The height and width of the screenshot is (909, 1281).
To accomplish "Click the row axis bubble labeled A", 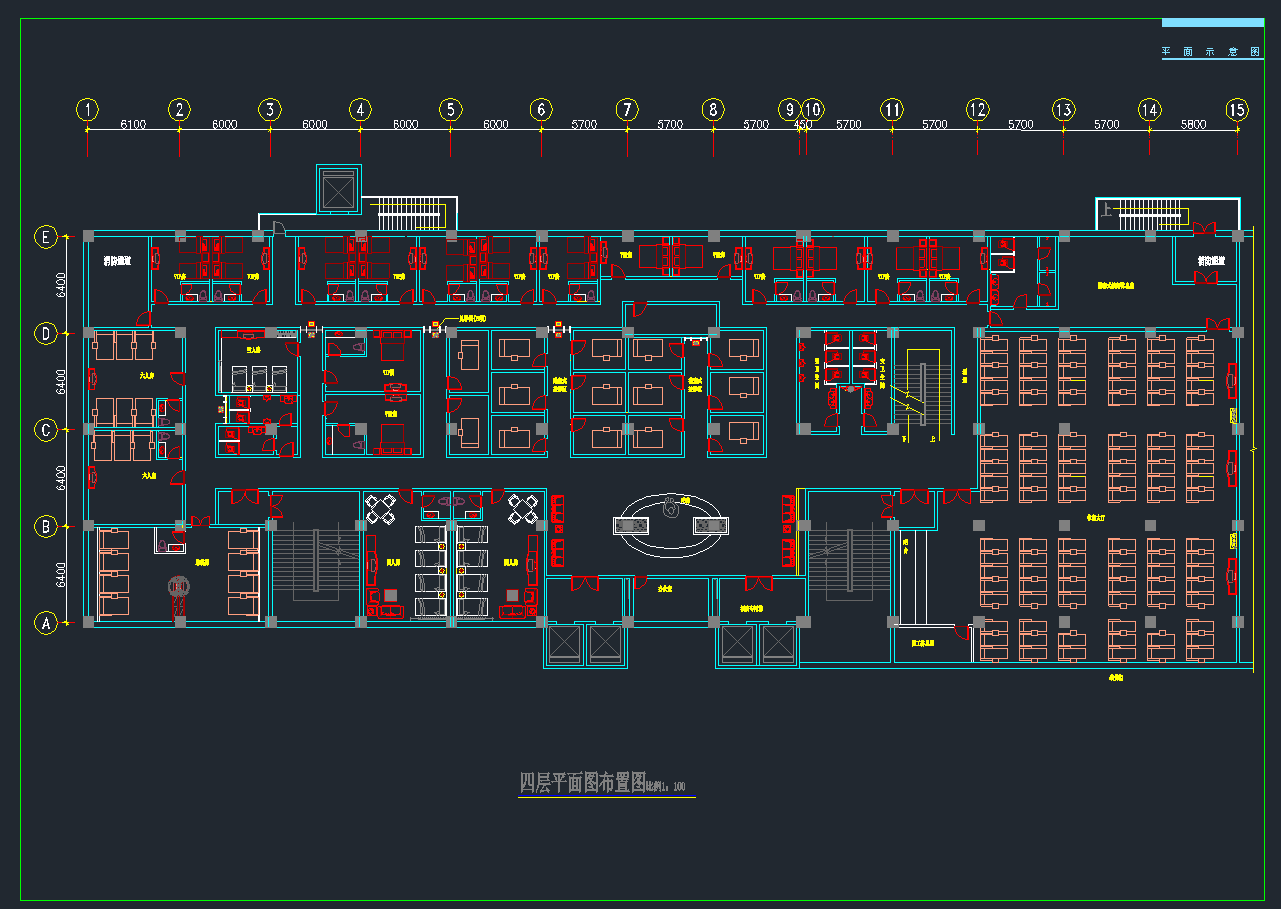I will 45,623.
